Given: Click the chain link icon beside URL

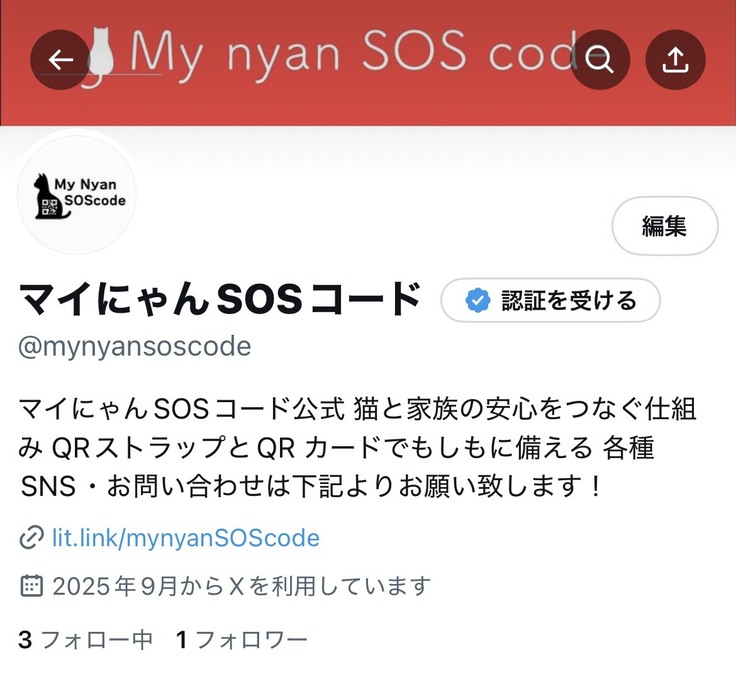Looking at the screenshot, I should pos(32,537).
